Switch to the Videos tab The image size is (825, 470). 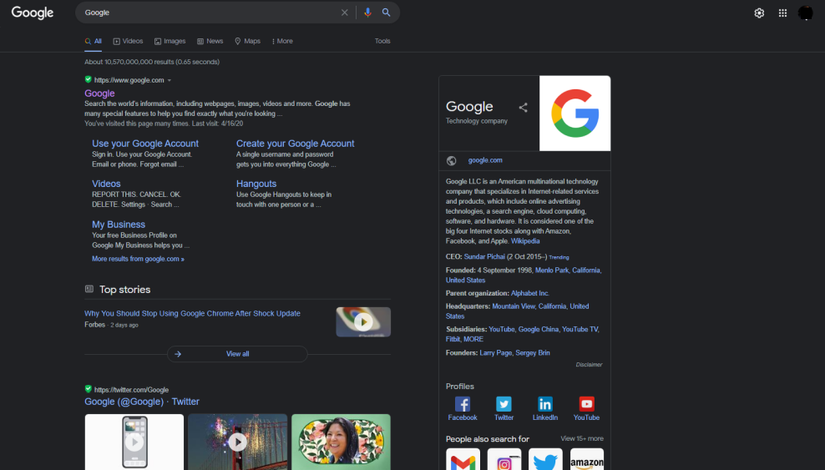pos(128,41)
